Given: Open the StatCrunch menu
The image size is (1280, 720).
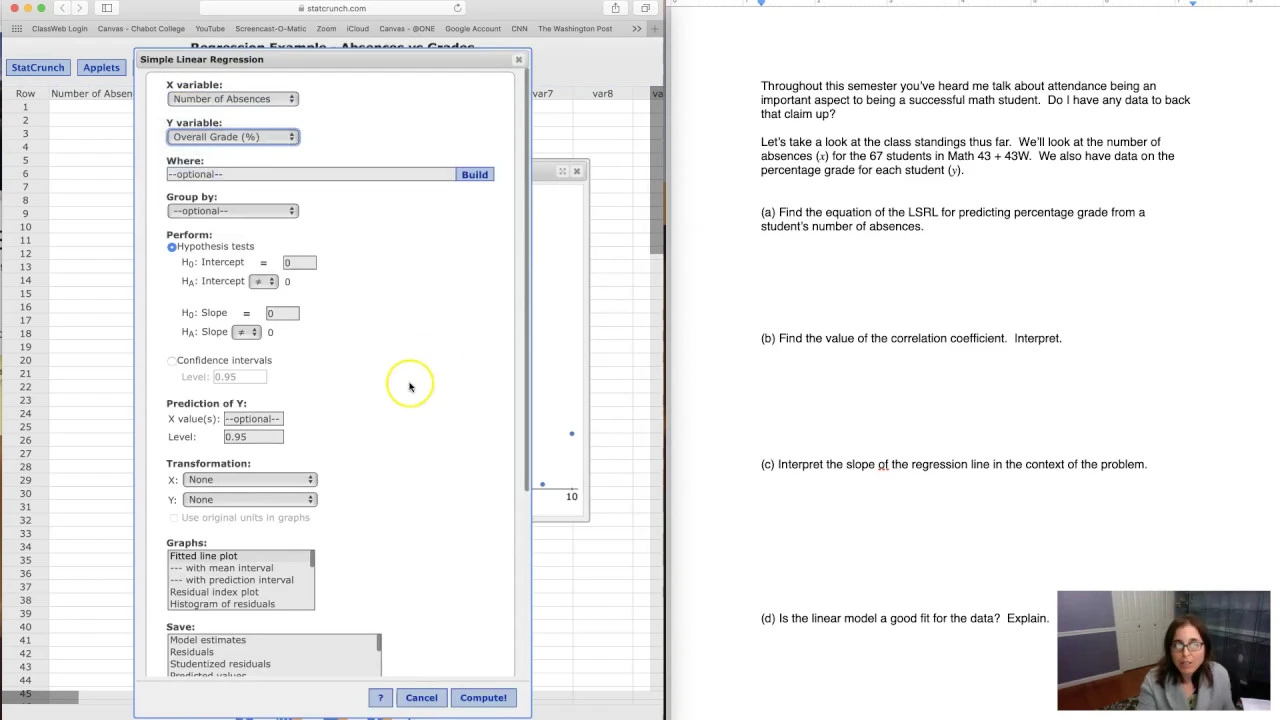Looking at the screenshot, I should click(38, 68).
